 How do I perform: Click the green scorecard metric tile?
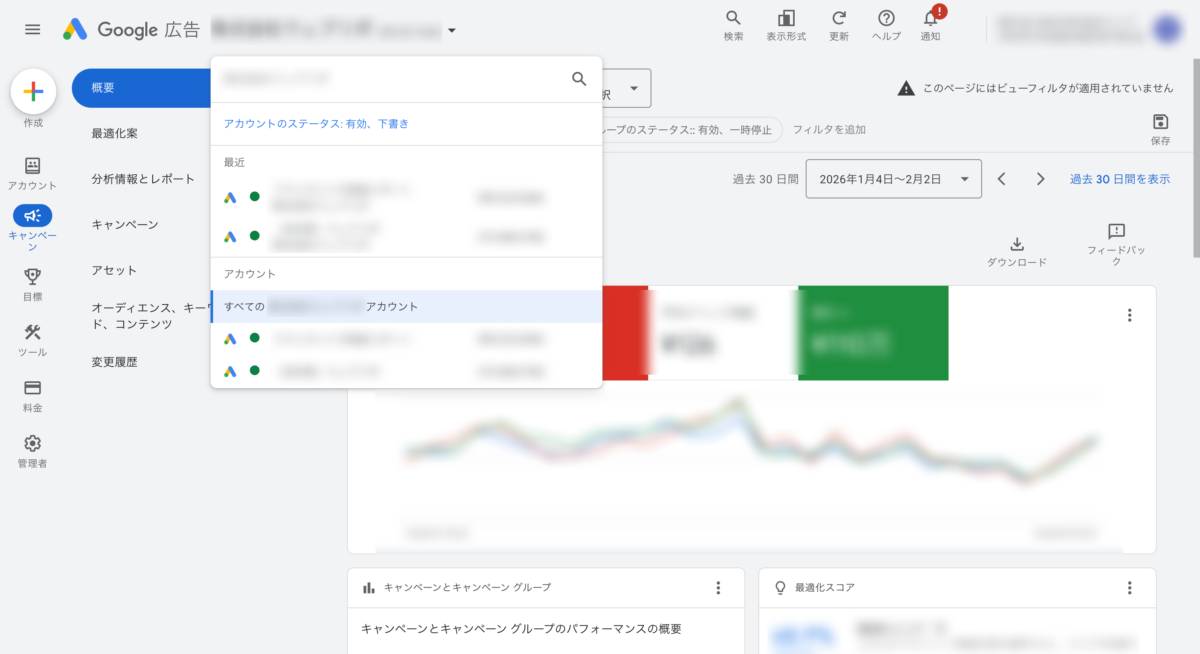pyautogui.click(x=872, y=333)
